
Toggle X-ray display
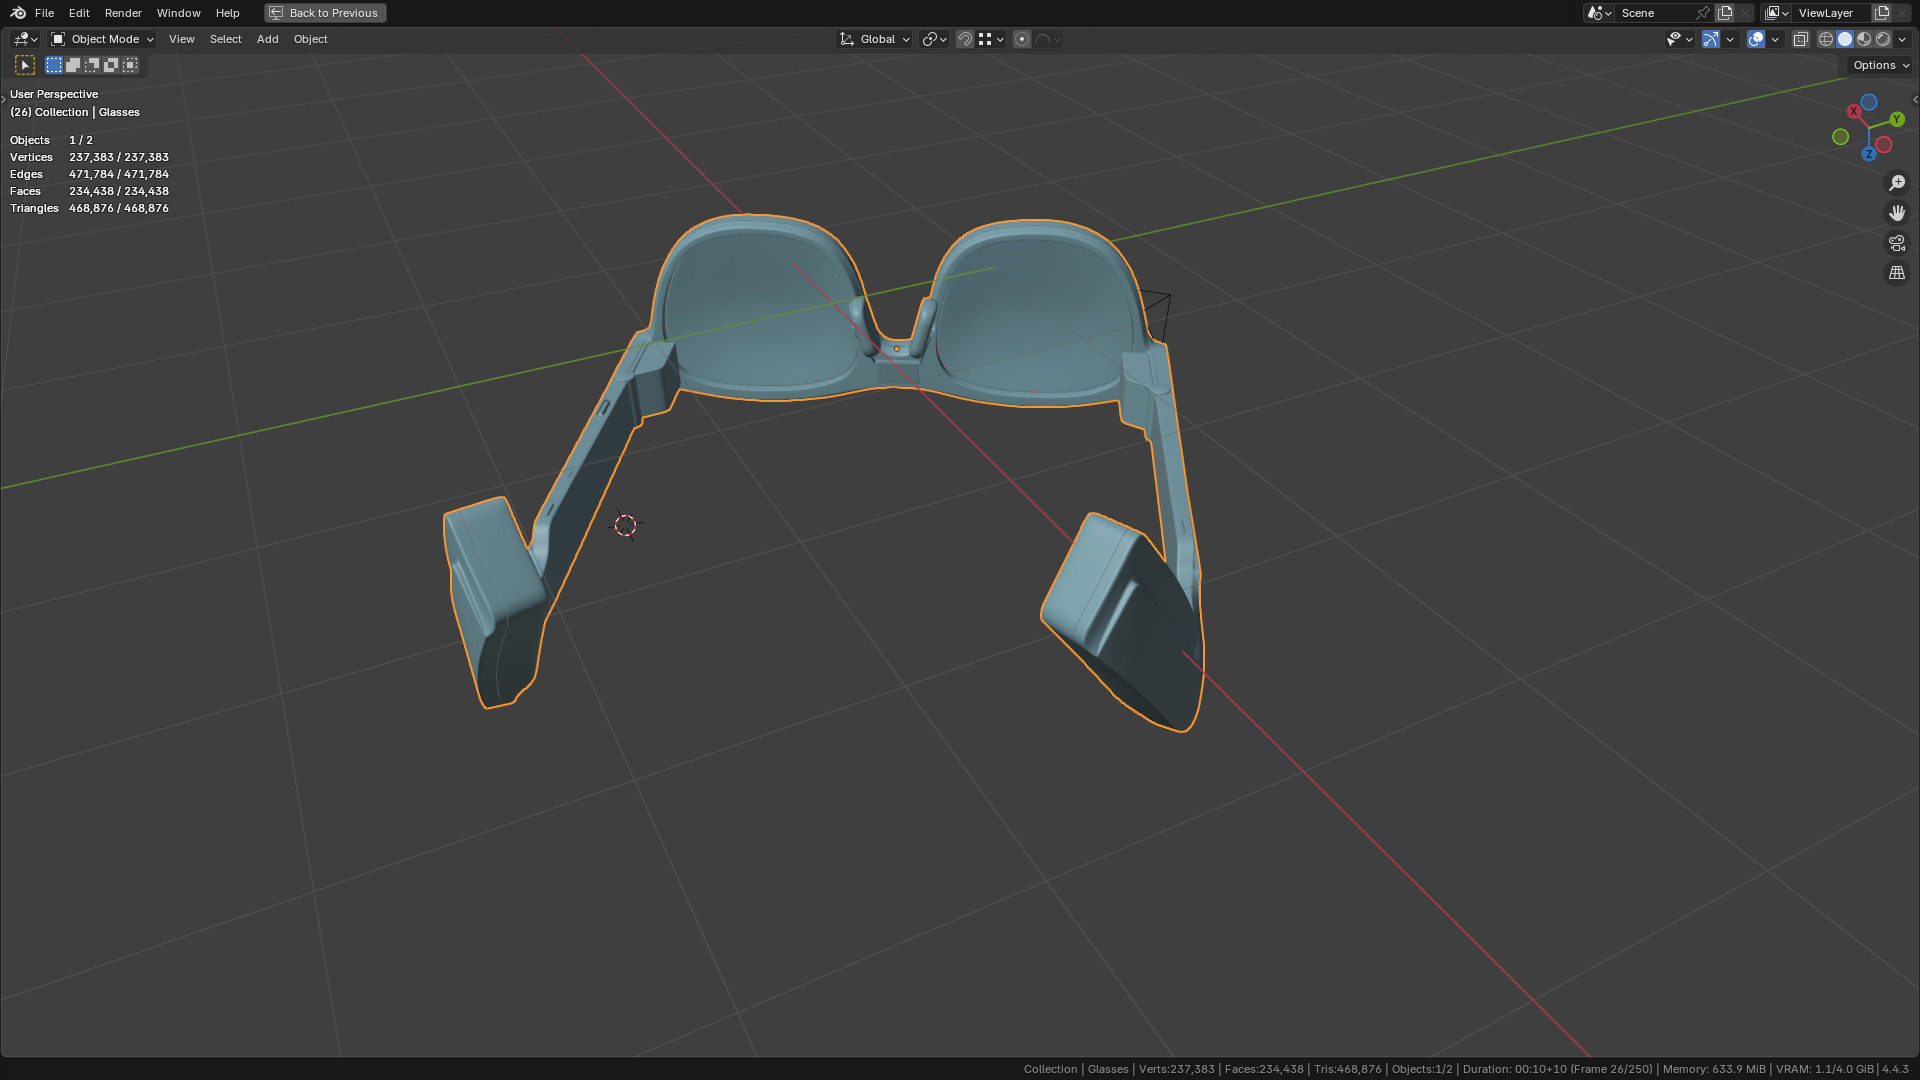(x=1801, y=39)
